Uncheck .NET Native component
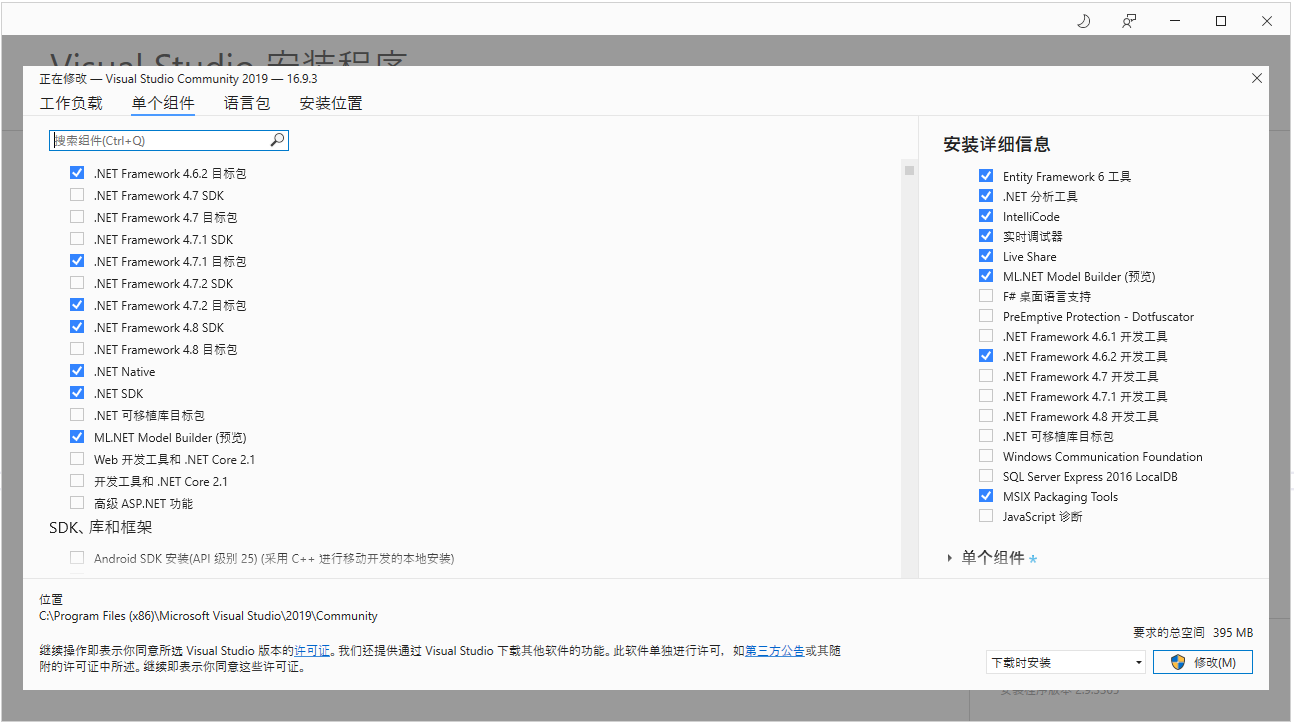Image resolution: width=1294 pixels, height=727 pixels. (x=77, y=371)
